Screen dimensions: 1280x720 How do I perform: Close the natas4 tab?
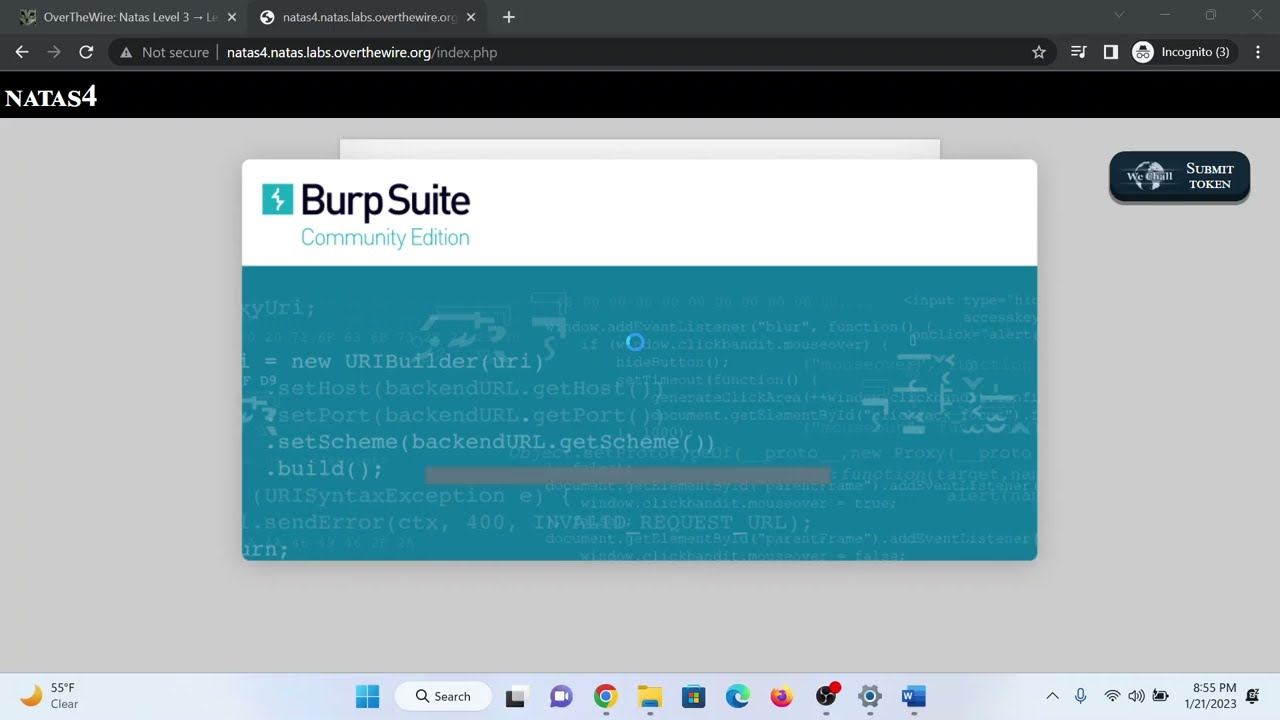pos(471,17)
